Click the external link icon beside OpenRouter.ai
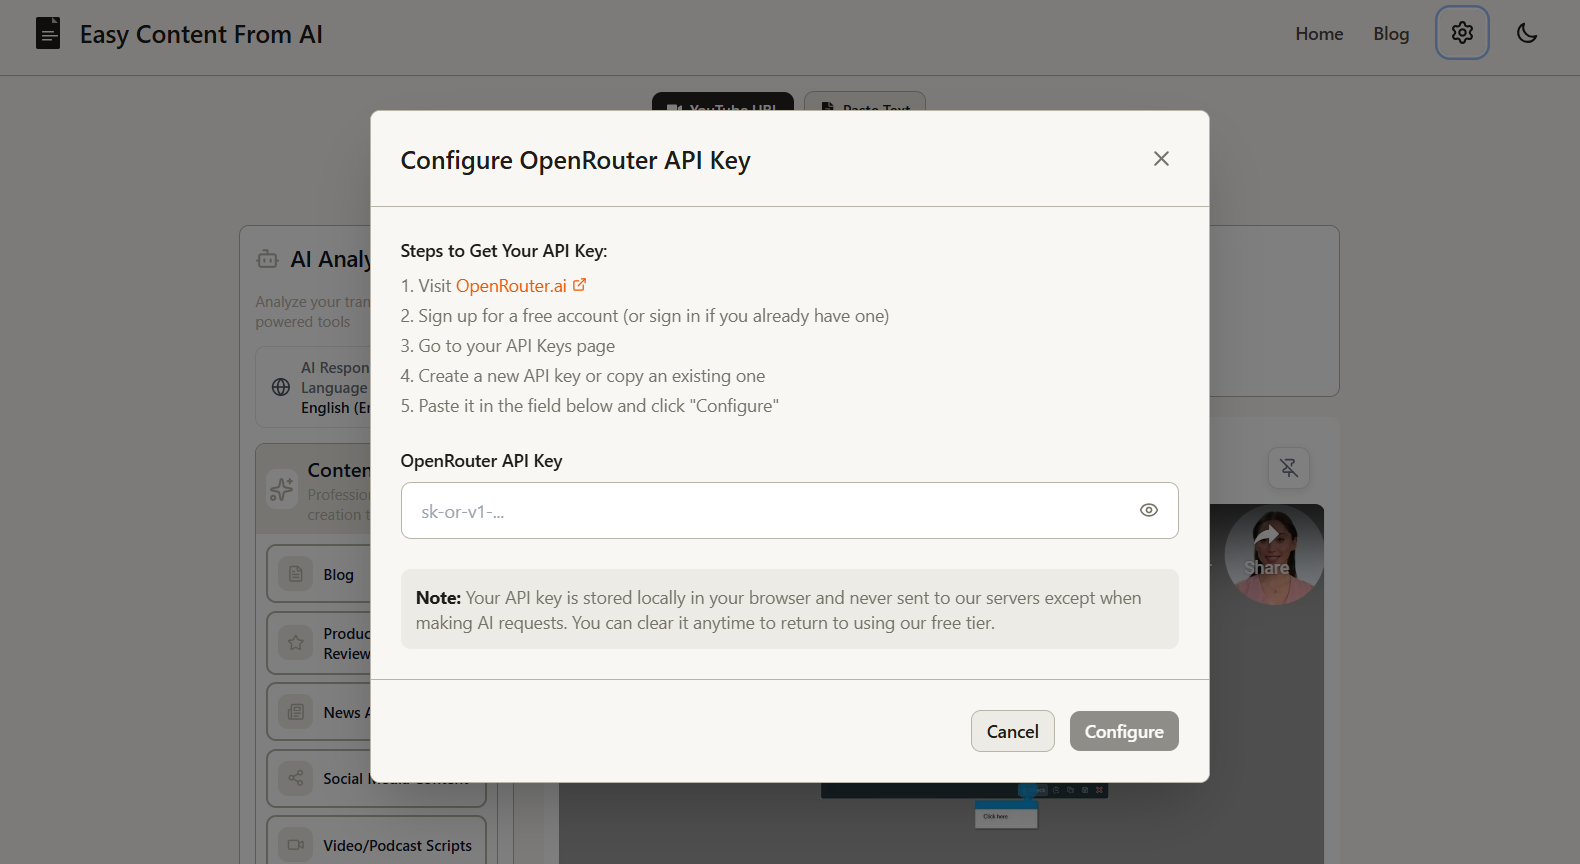The image size is (1580, 864). click(x=579, y=285)
